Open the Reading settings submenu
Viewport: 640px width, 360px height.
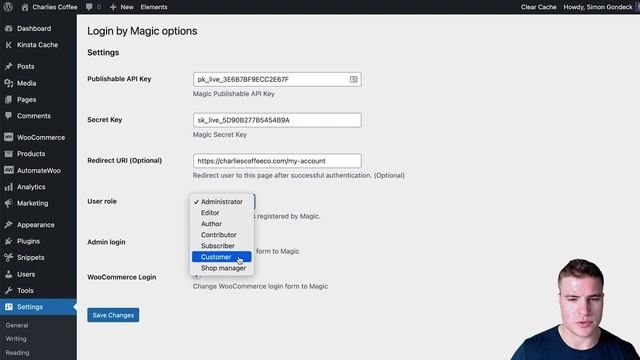pyautogui.click(x=17, y=352)
